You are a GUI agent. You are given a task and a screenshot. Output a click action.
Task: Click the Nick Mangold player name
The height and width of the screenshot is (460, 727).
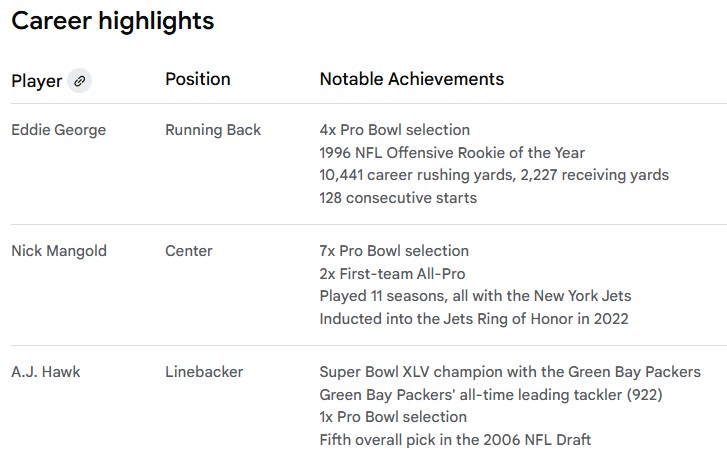(x=60, y=251)
